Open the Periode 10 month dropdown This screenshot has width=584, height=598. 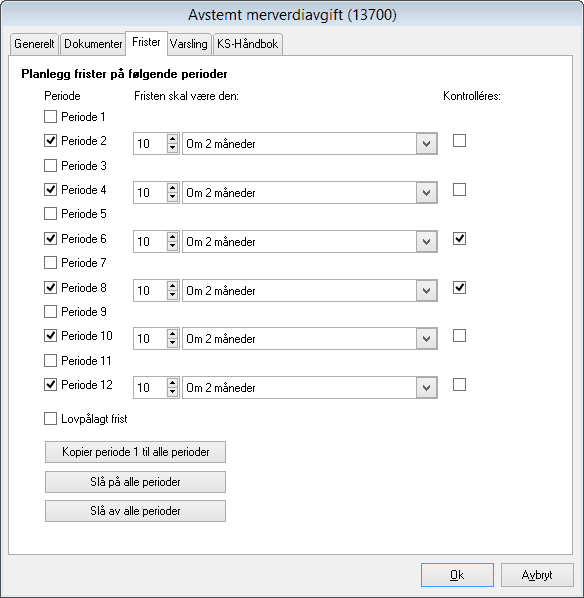[x=426, y=339]
